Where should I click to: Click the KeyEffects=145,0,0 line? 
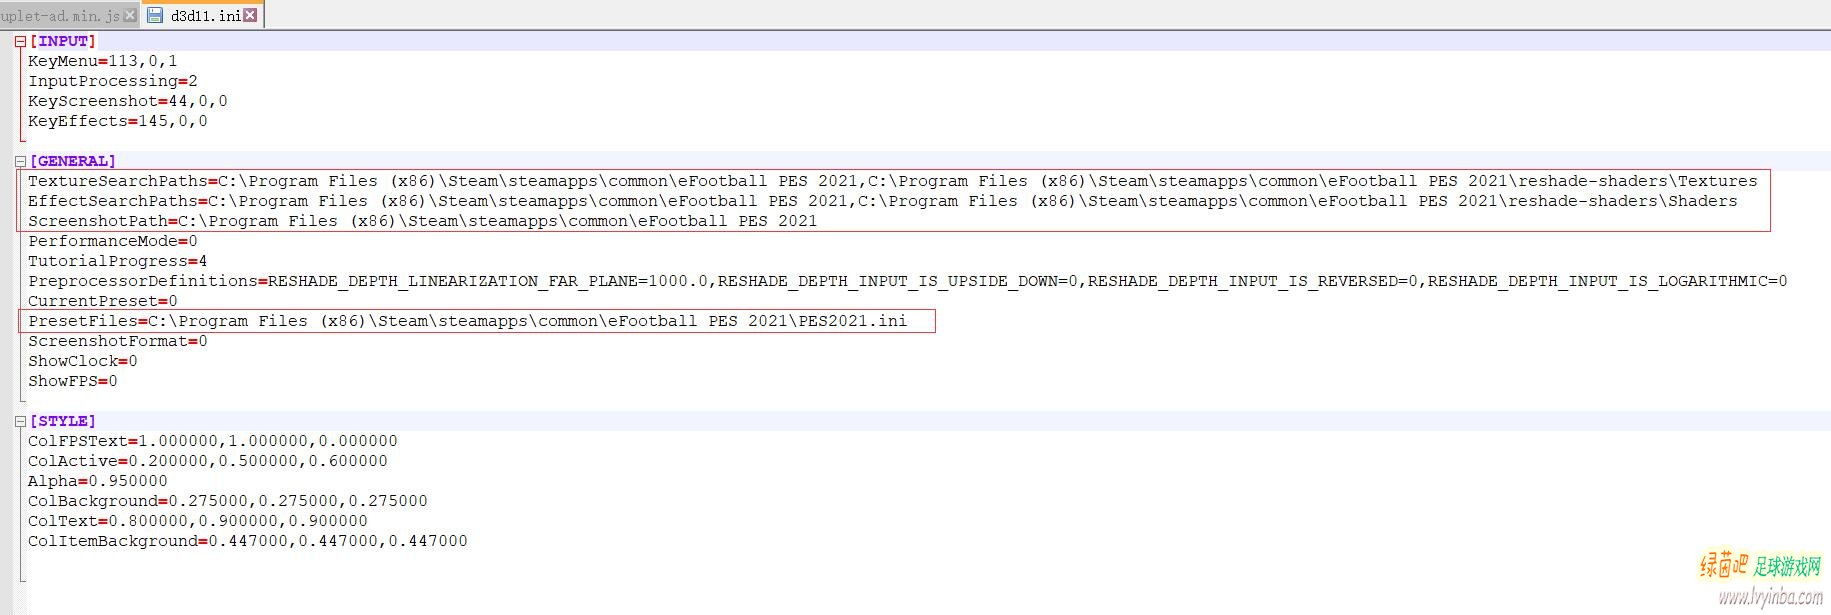(x=118, y=121)
